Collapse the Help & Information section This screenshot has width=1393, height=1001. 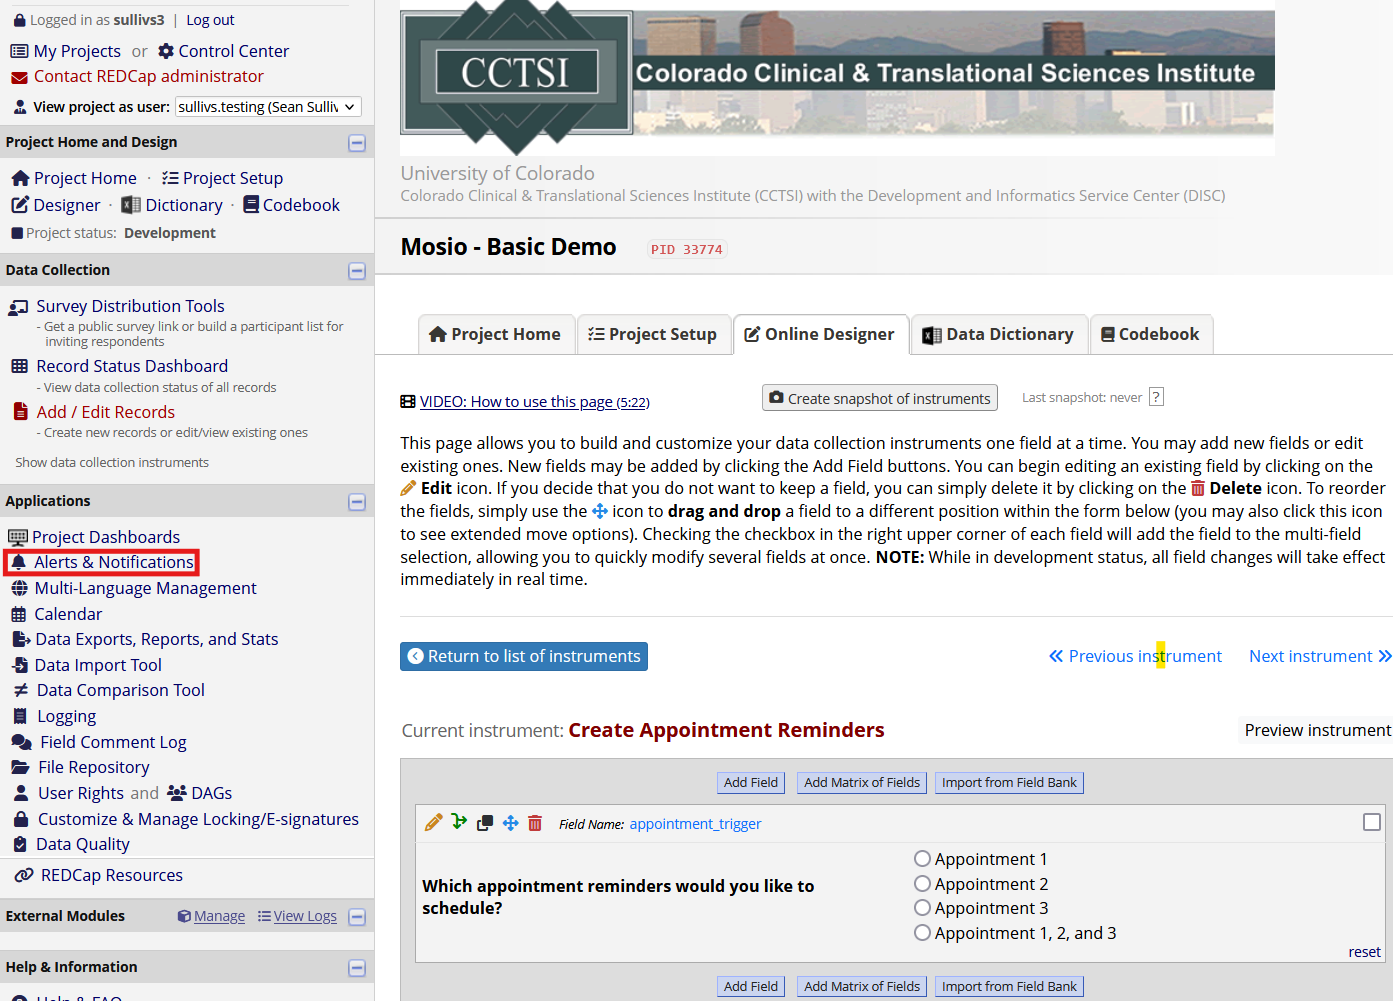[357, 968]
